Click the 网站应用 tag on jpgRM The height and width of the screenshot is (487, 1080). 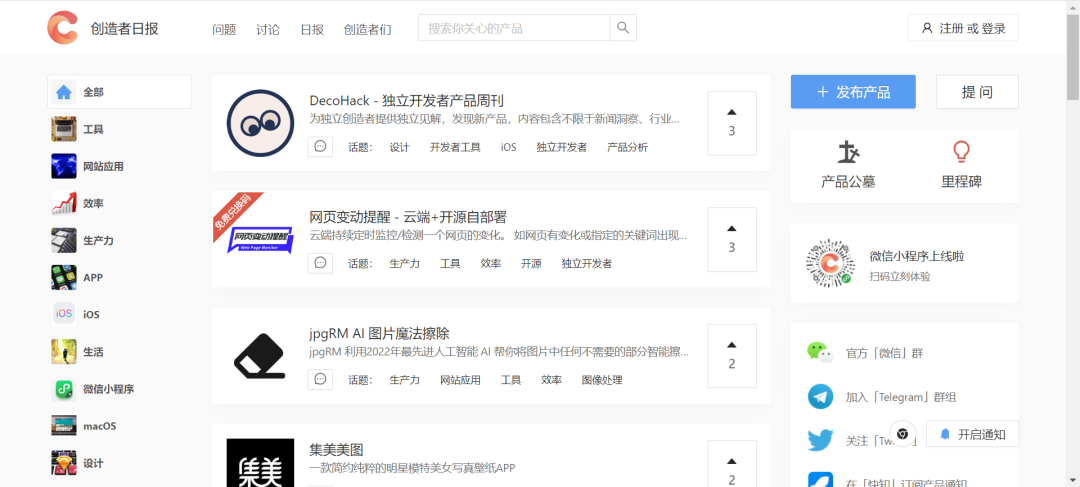[x=460, y=380]
